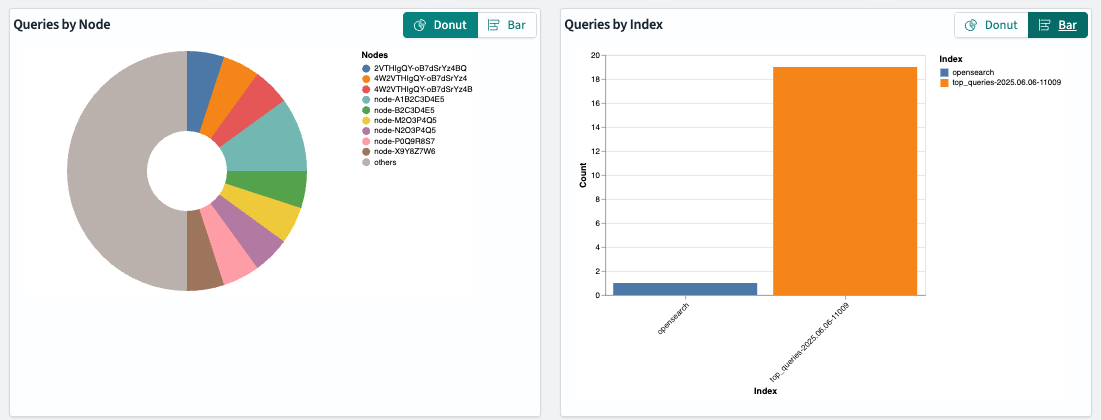The height and width of the screenshot is (420, 1101).
Task: Click the blue opensearch bar
Action: tap(685, 289)
